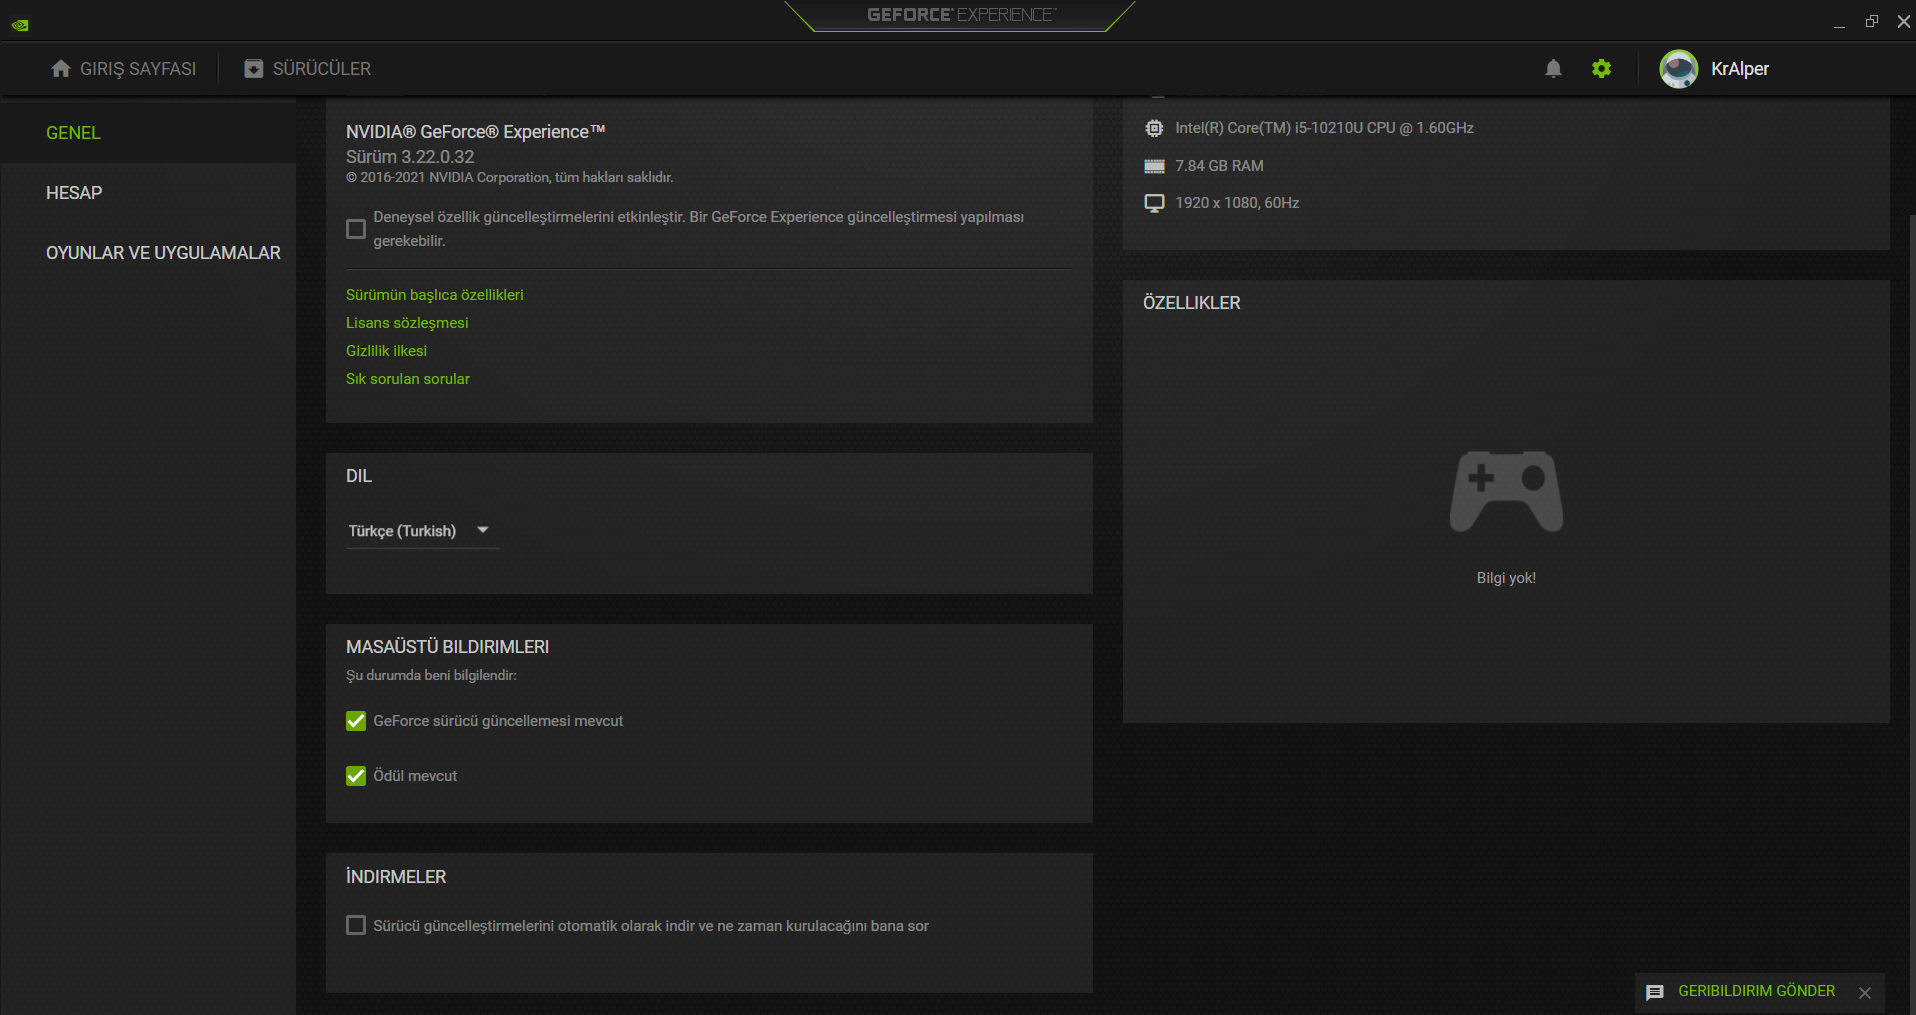This screenshot has width=1916, height=1015.
Task: Dismiss the Geribildirim Gönder popup
Action: click(x=1865, y=992)
